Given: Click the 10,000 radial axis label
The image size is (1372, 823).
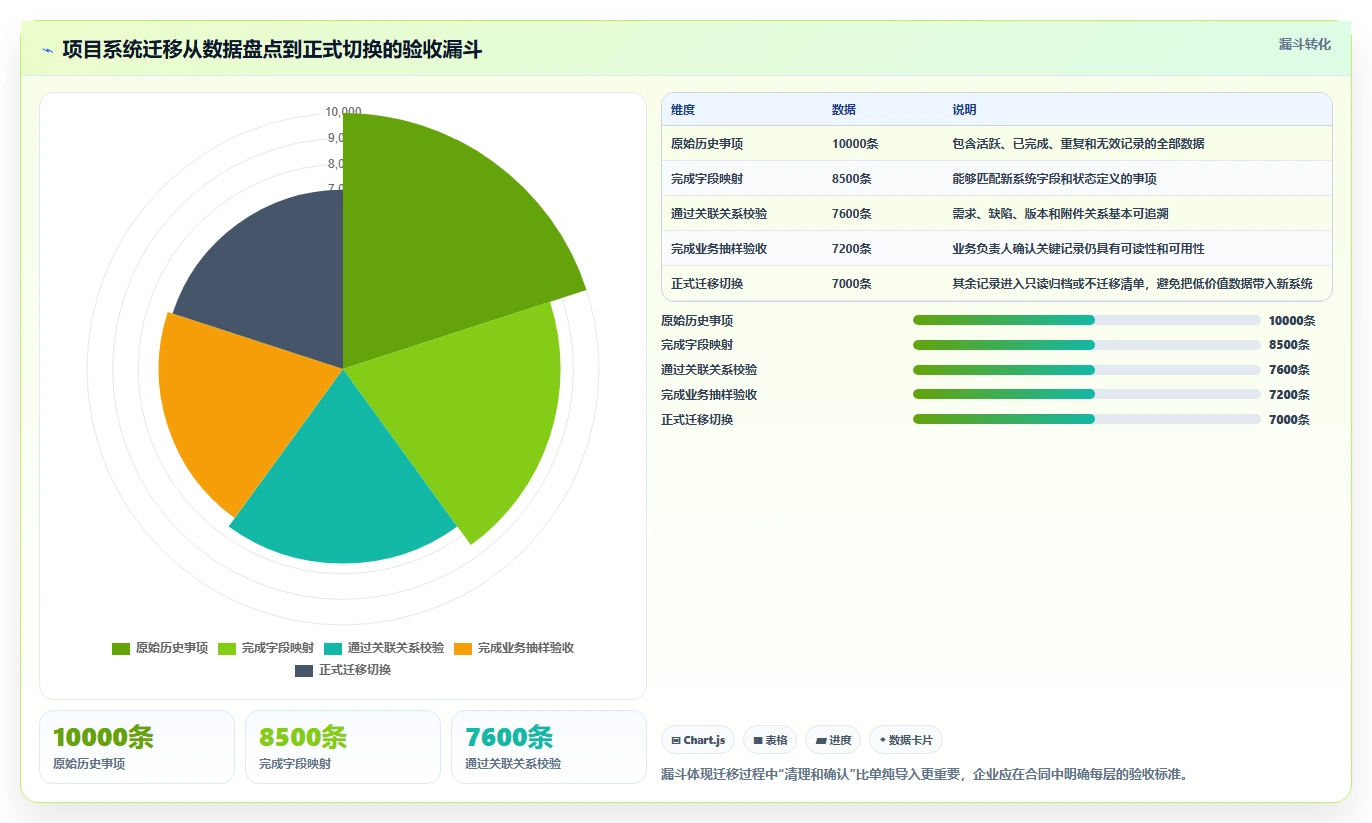Looking at the screenshot, I should (343, 112).
